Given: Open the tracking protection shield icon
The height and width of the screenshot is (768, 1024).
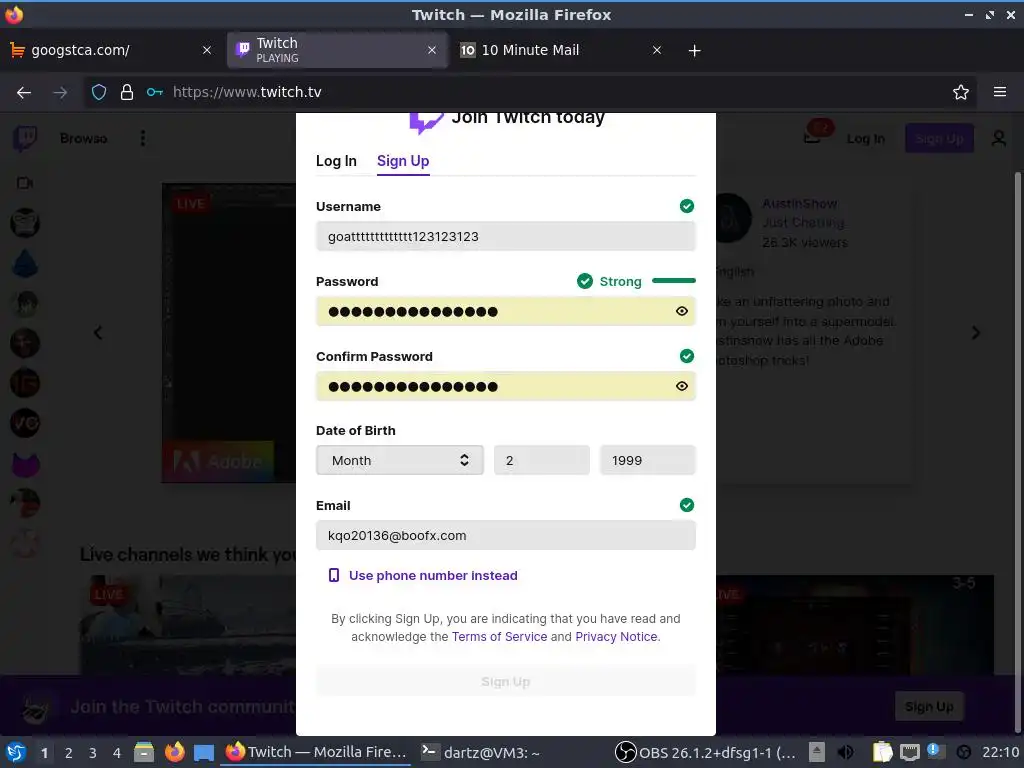Looking at the screenshot, I should click(99, 92).
